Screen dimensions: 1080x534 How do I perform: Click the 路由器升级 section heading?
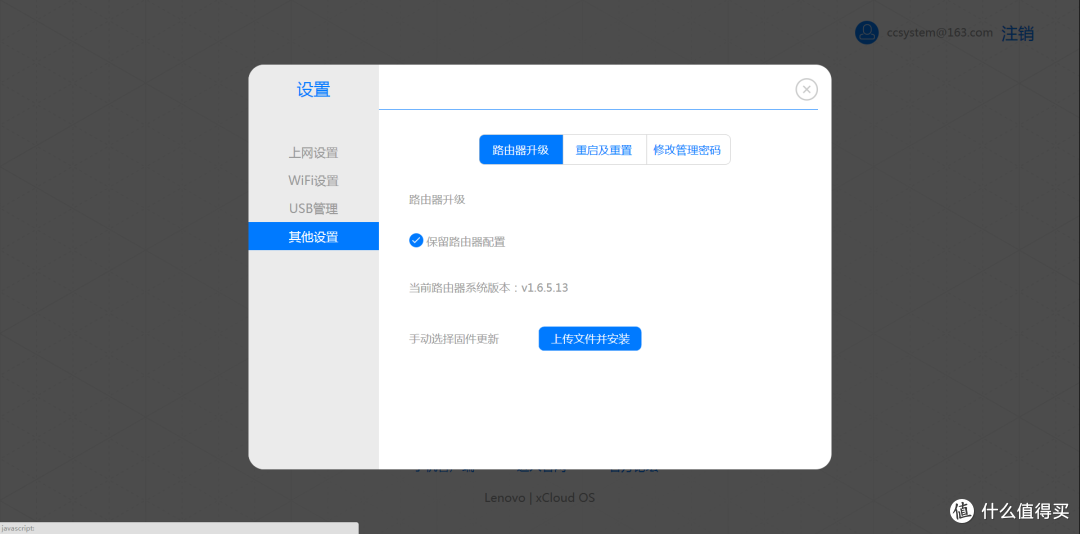[437, 200]
